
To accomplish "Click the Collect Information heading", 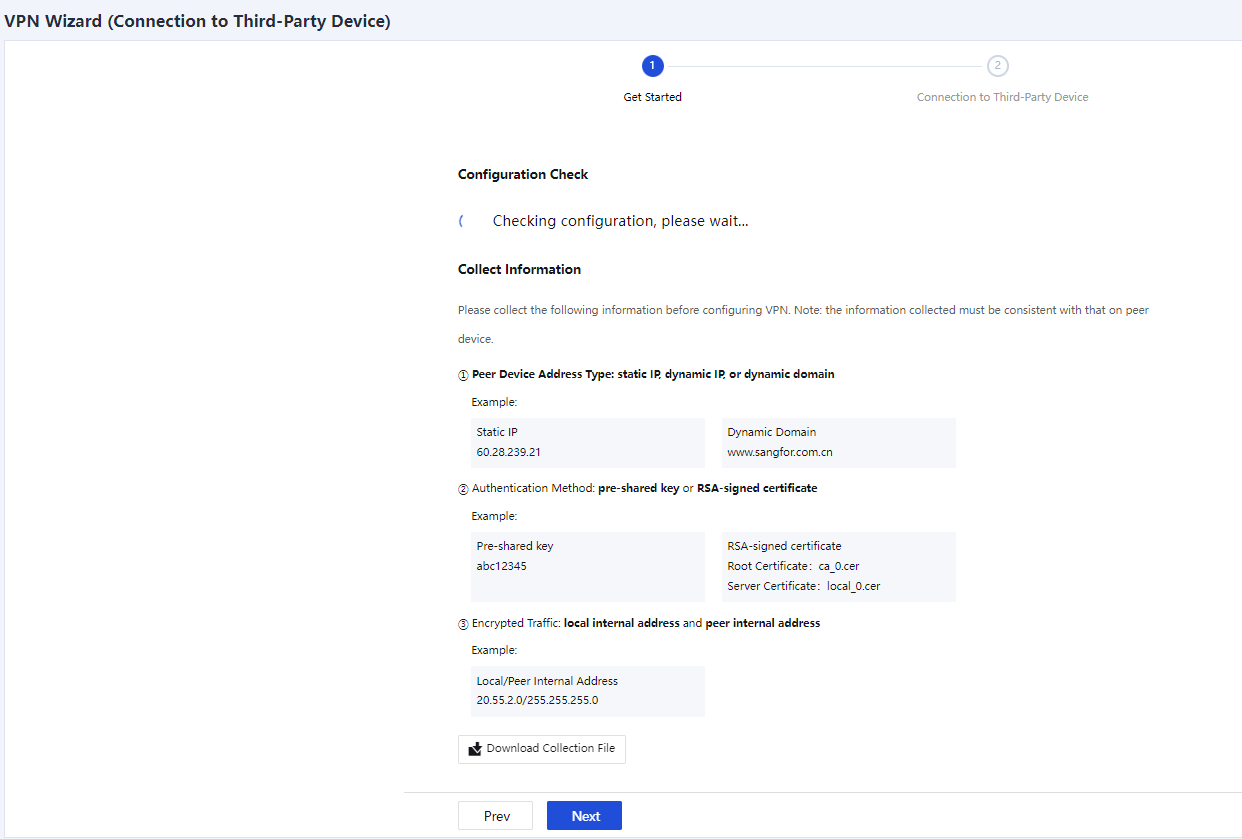I will pyautogui.click(x=519, y=269).
